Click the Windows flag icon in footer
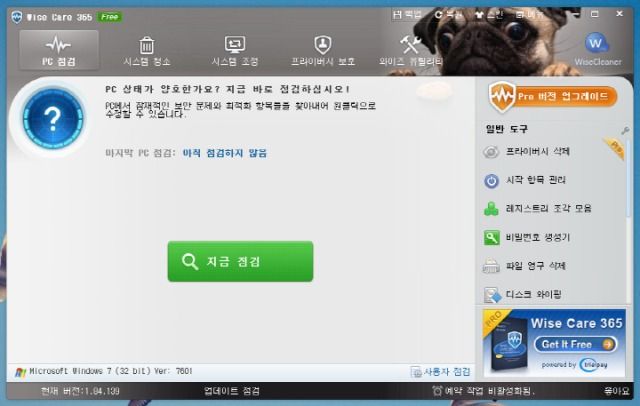Image resolution: width=640 pixels, height=406 pixels. (x=20, y=372)
